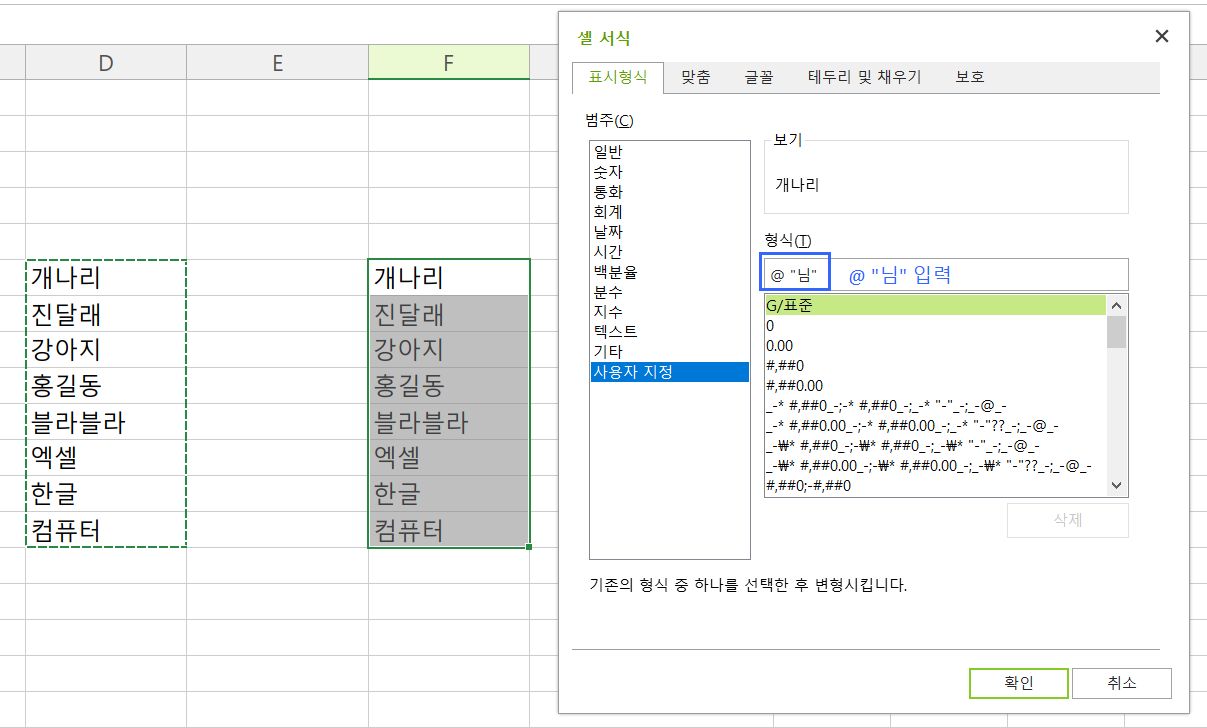Click cell 컴퓨터 in column D
The image size is (1207, 728).
[x=106, y=530]
